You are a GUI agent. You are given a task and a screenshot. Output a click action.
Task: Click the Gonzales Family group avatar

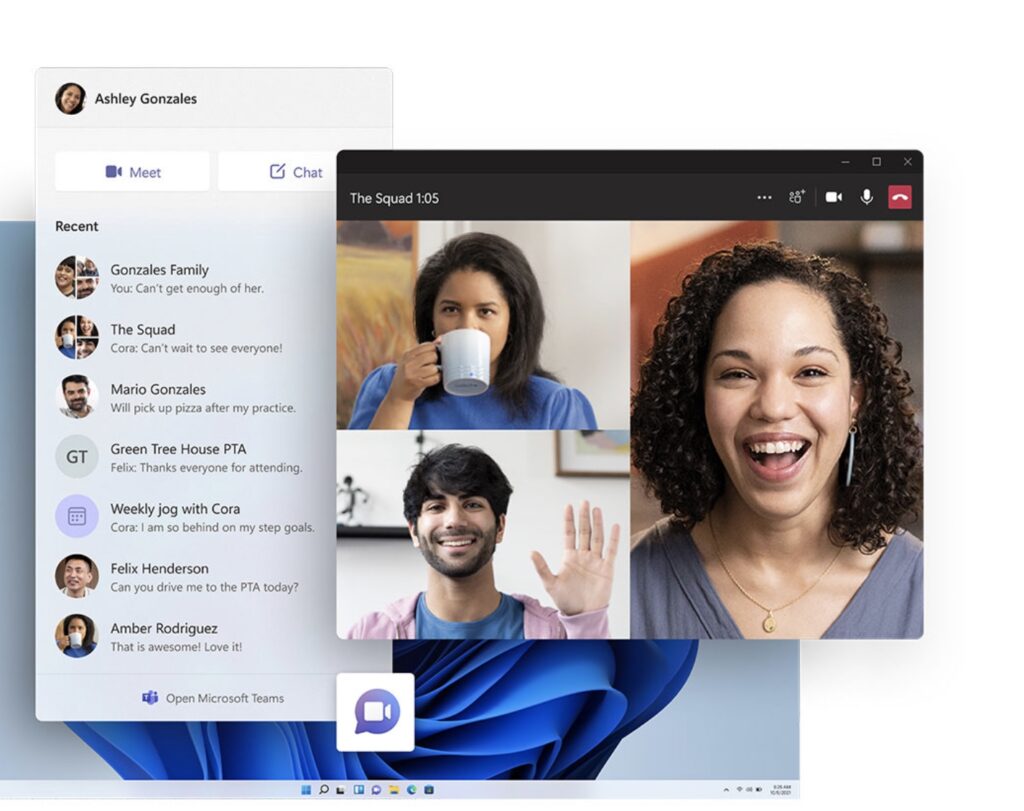pyautogui.click(x=76, y=278)
